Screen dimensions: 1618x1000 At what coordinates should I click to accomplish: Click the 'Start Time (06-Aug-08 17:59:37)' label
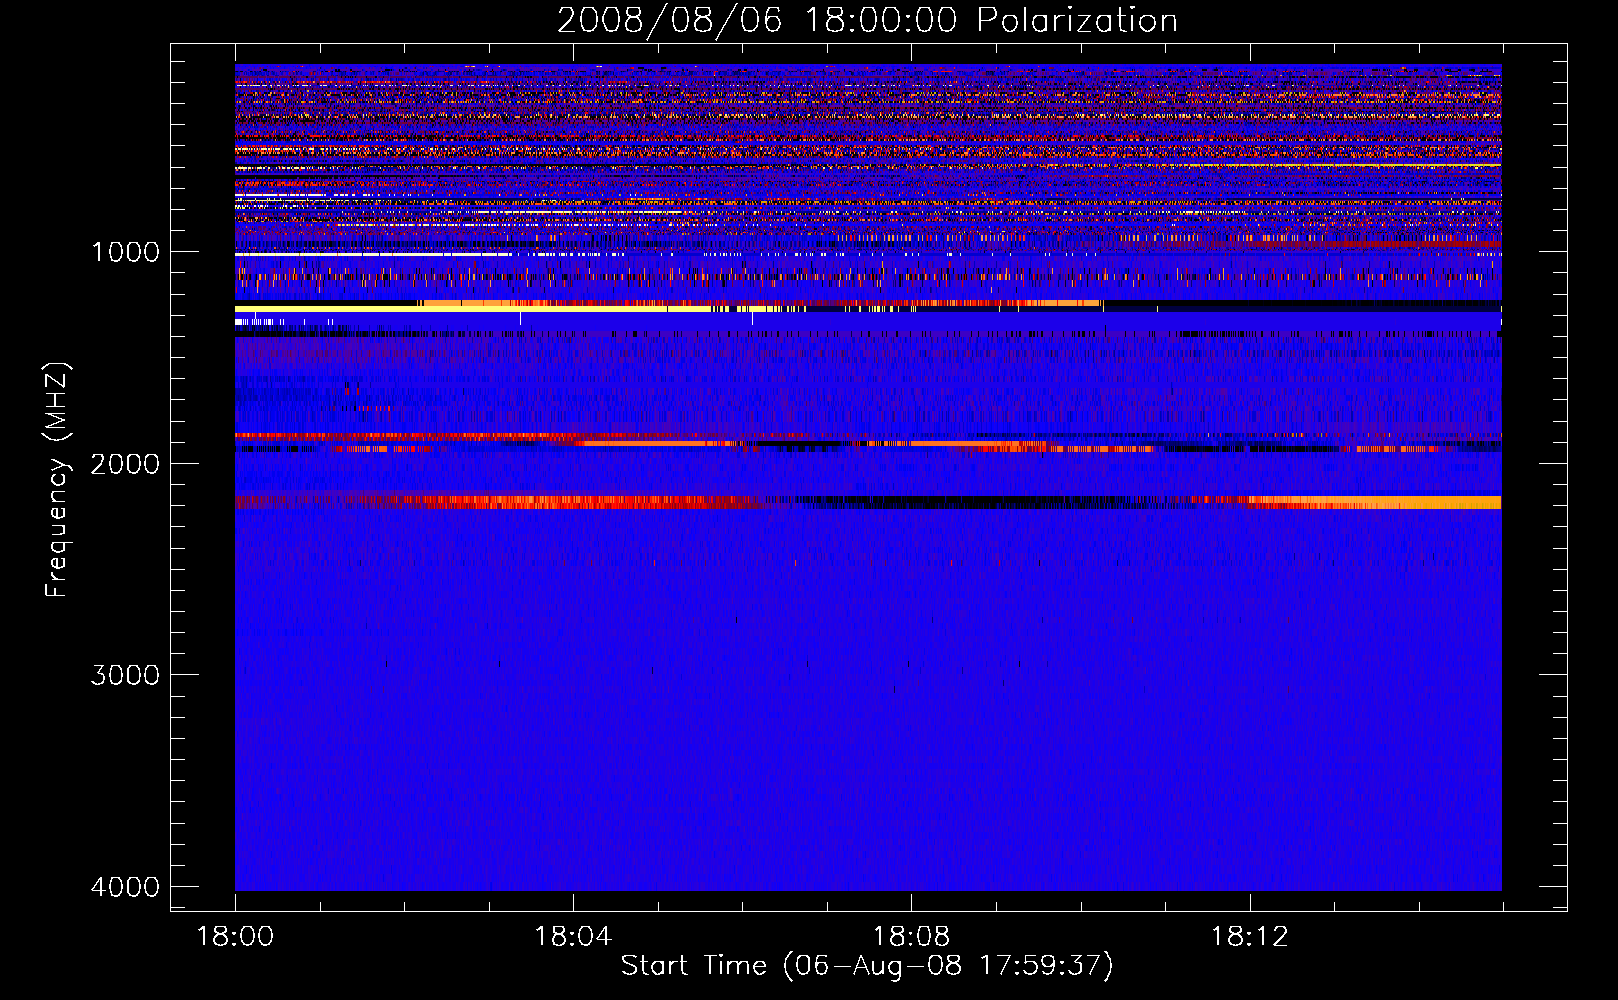pos(867,966)
